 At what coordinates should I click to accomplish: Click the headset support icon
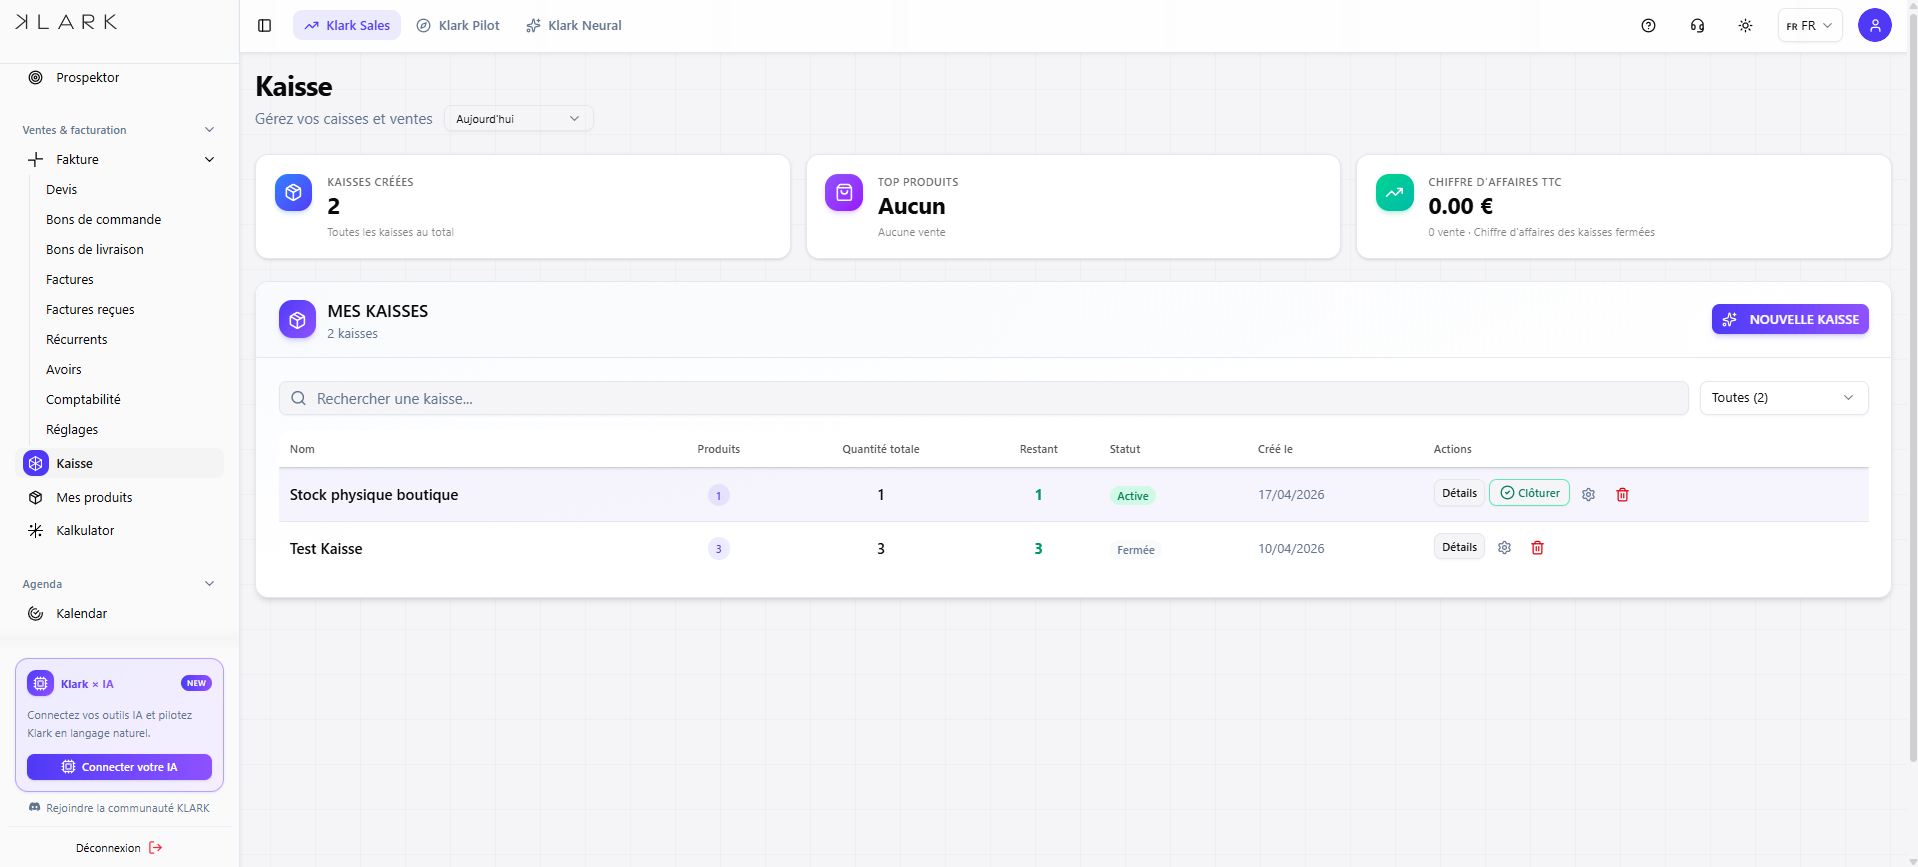coord(1697,26)
